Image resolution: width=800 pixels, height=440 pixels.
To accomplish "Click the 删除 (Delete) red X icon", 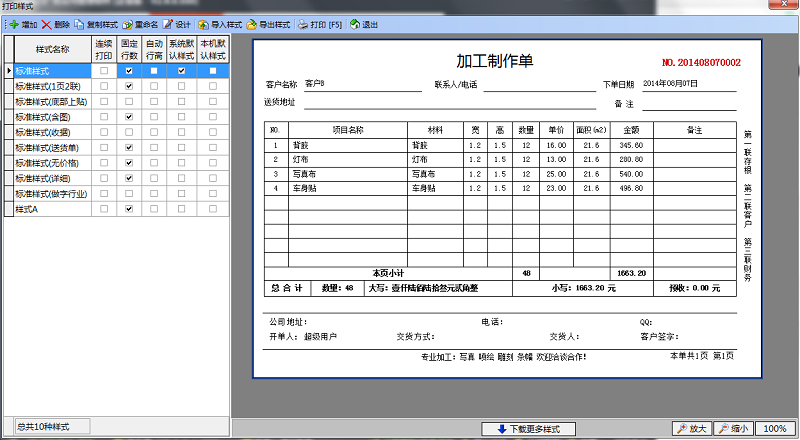I will (47, 24).
